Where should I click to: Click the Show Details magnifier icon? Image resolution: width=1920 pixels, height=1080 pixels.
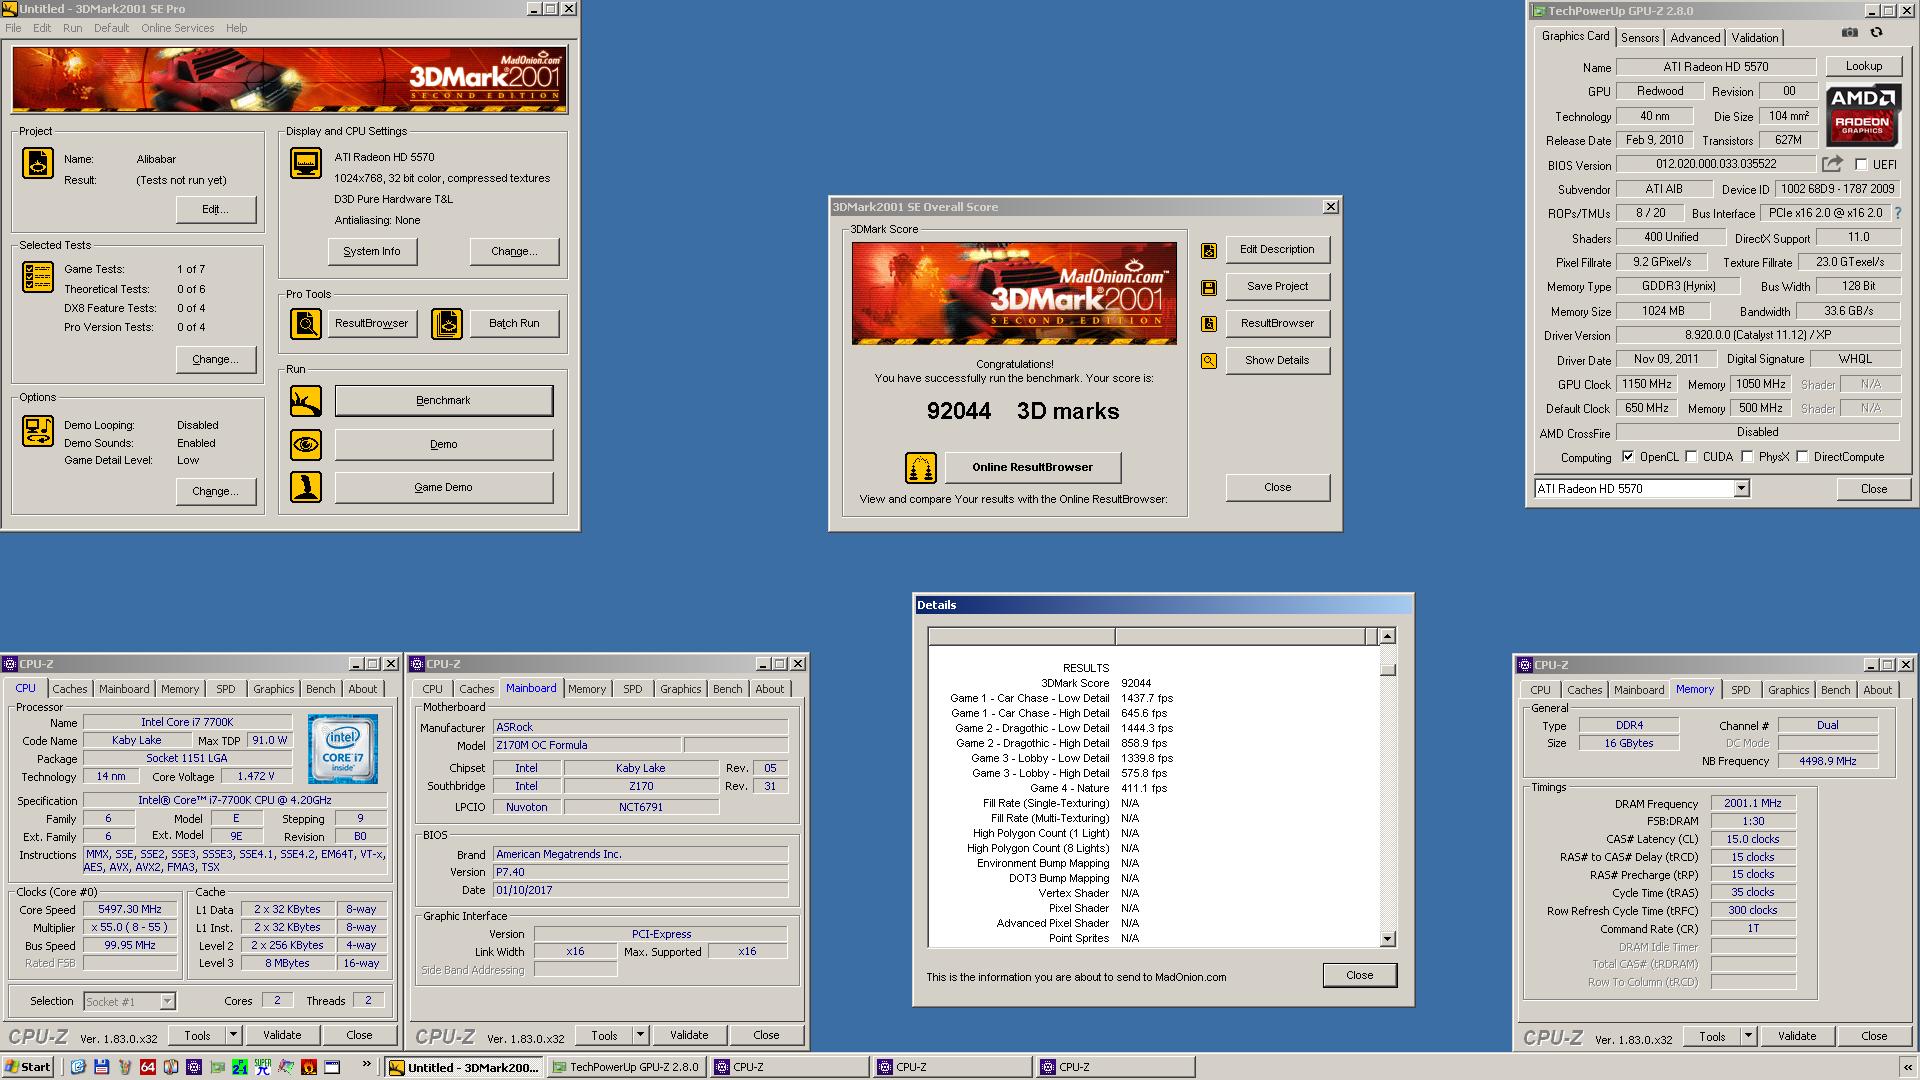pos(1209,361)
